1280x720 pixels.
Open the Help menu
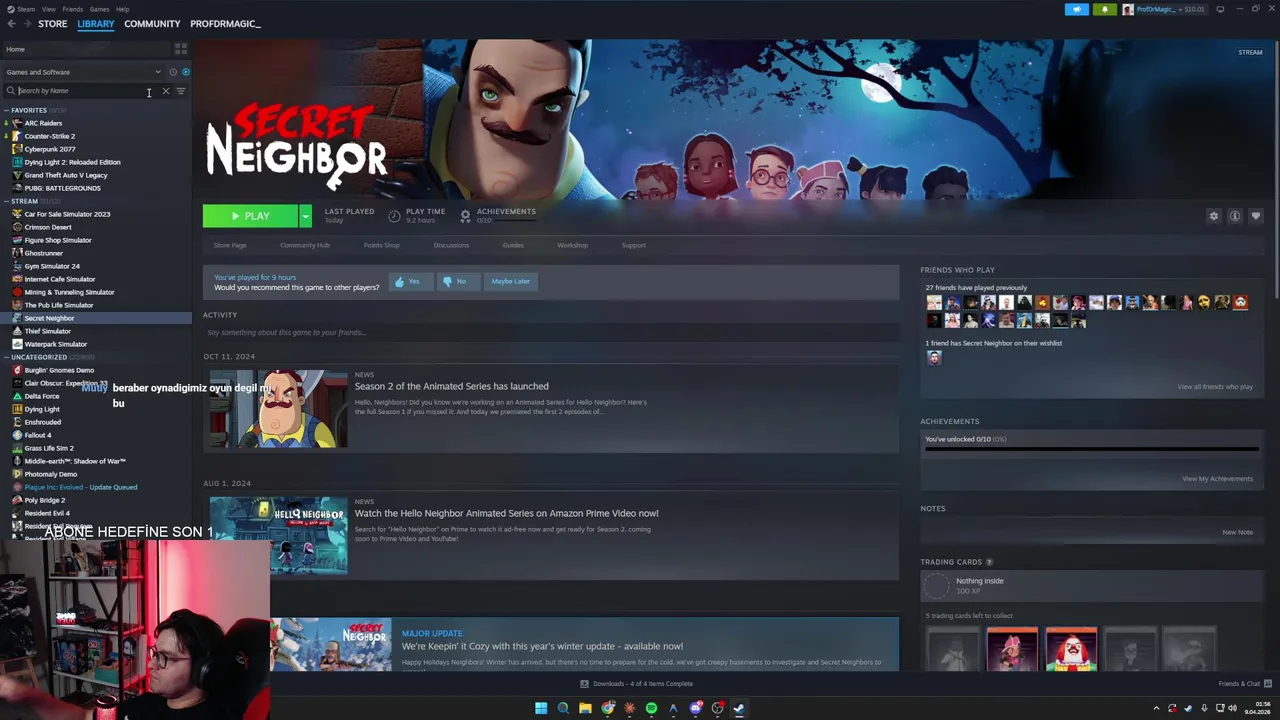point(122,9)
